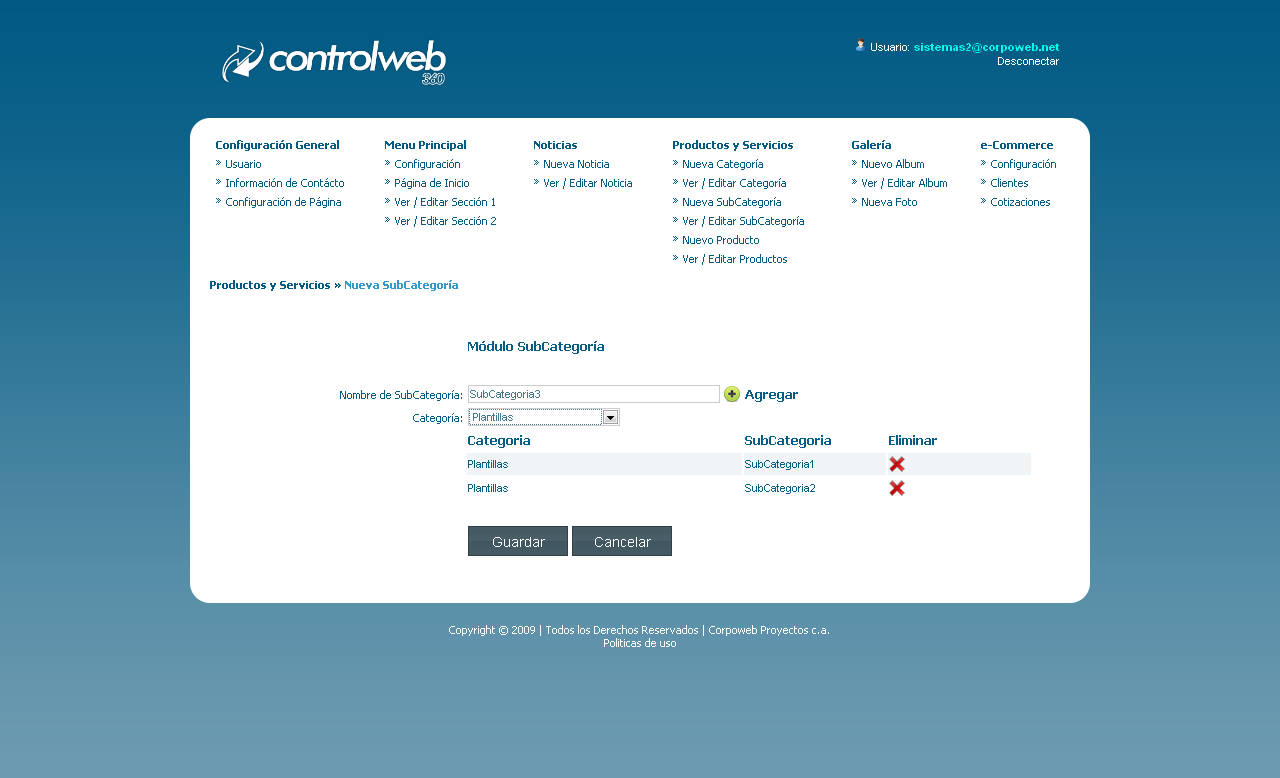Click the Desconectar link
1280x778 pixels.
pyautogui.click(x=1027, y=61)
